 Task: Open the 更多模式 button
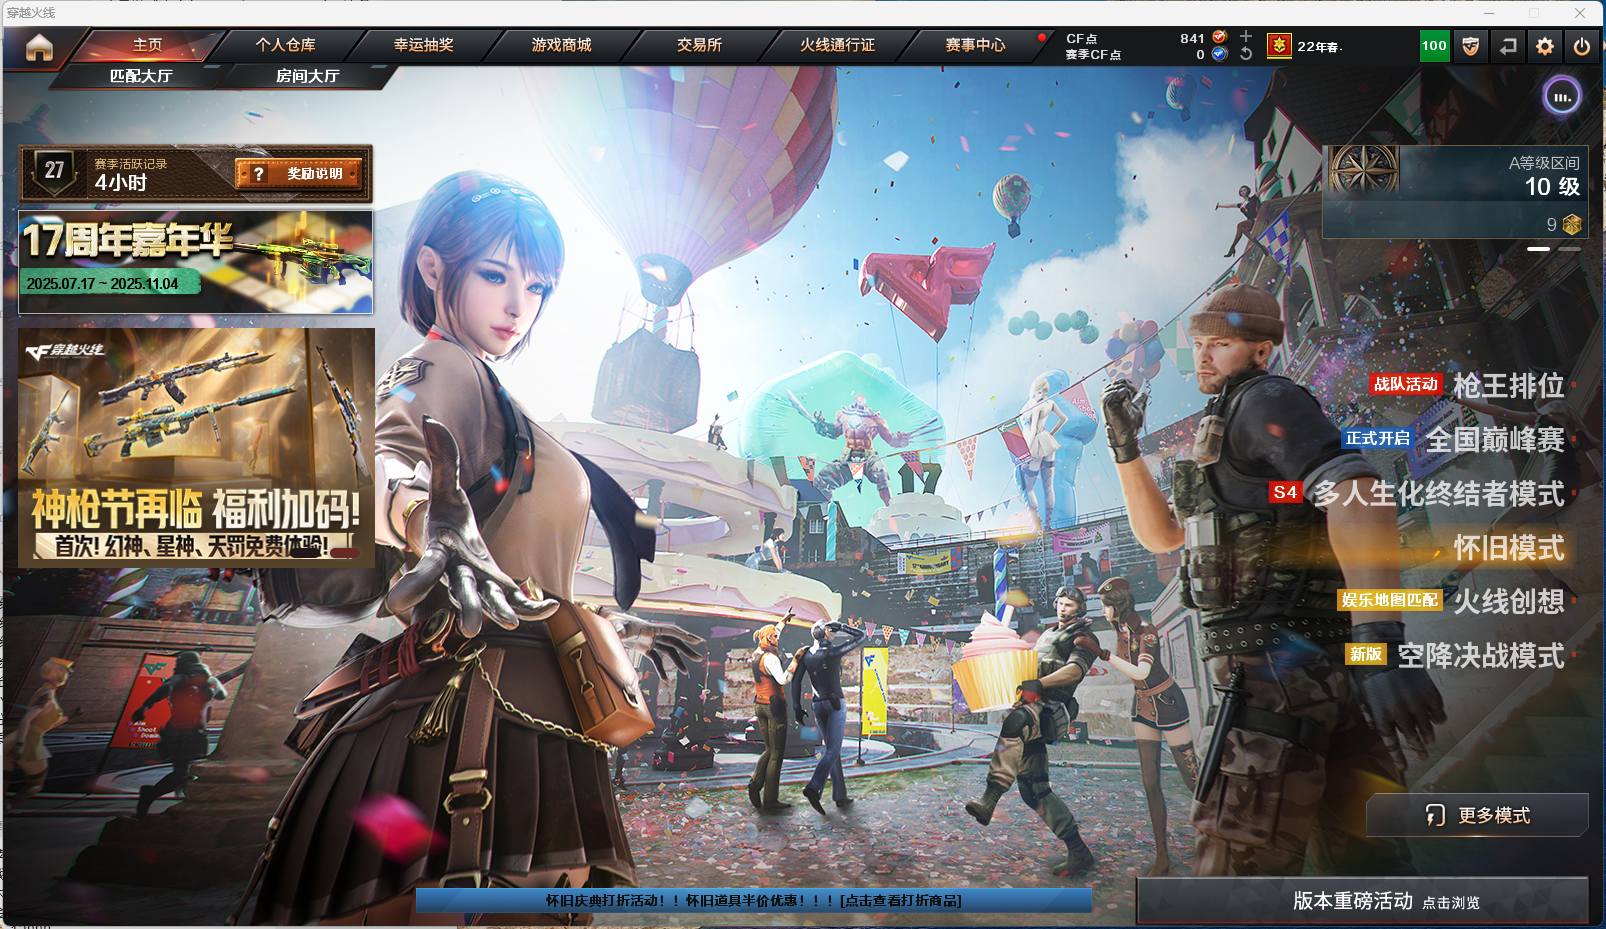point(1477,815)
